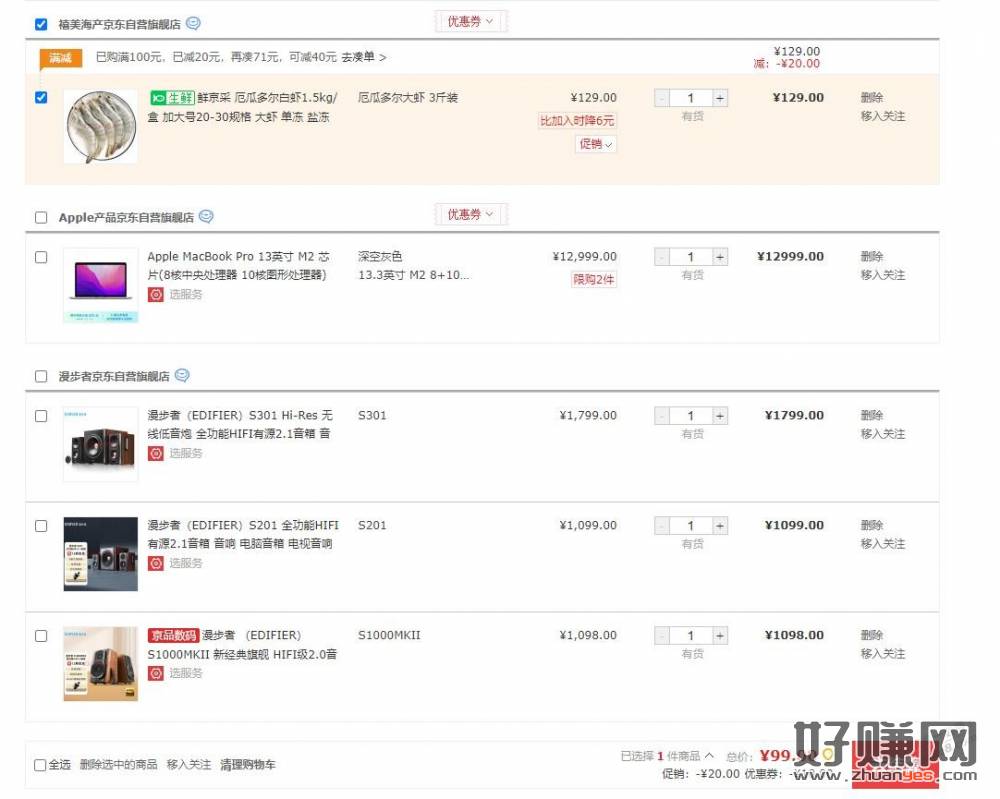Click the red 选服务 icon under S1000MKII
Screen dimensions: 1000x799
(156, 673)
